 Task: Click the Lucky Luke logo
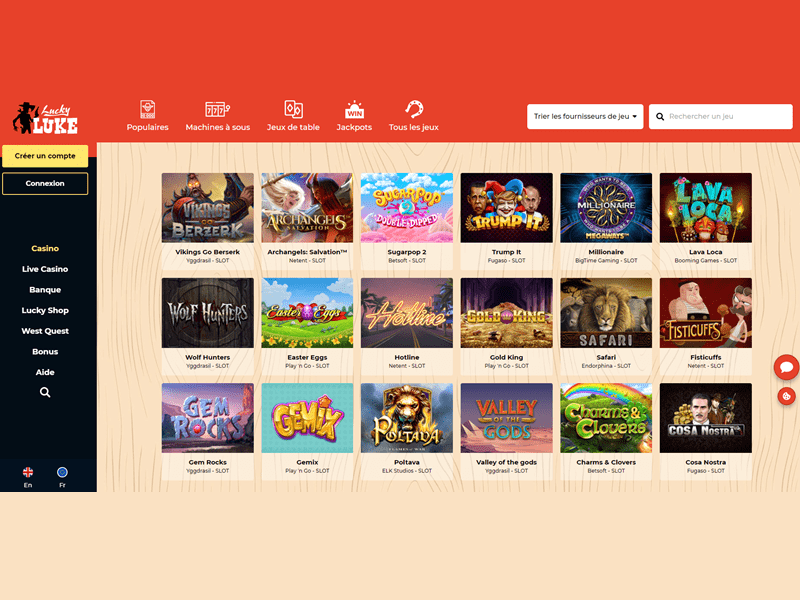(45, 119)
